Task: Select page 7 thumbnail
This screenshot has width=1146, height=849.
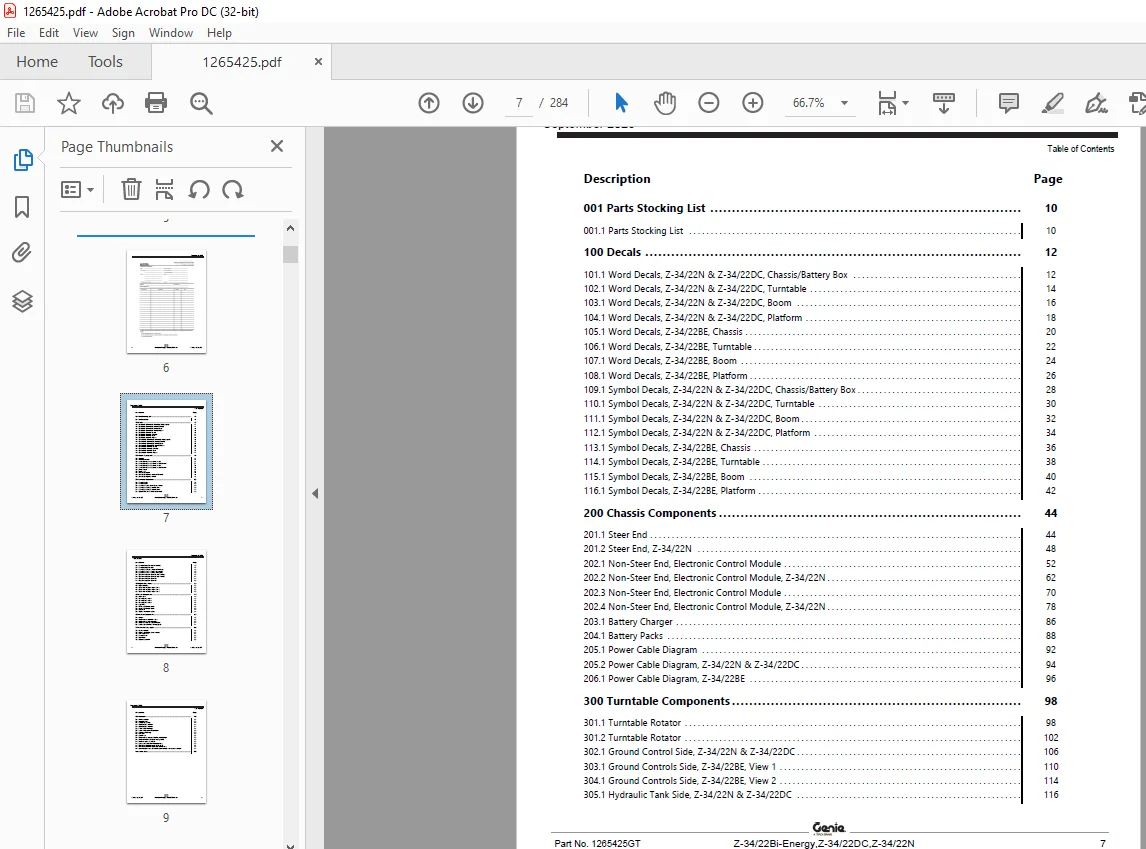Action: (166, 452)
